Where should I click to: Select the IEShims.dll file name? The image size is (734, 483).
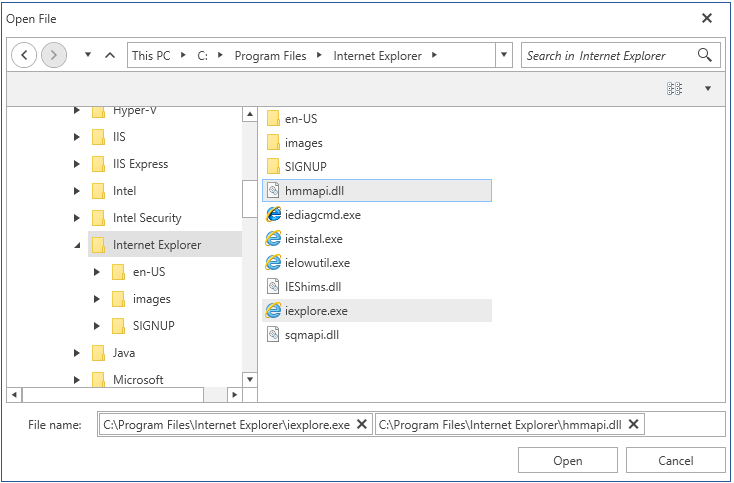click(x=313, y=286)
